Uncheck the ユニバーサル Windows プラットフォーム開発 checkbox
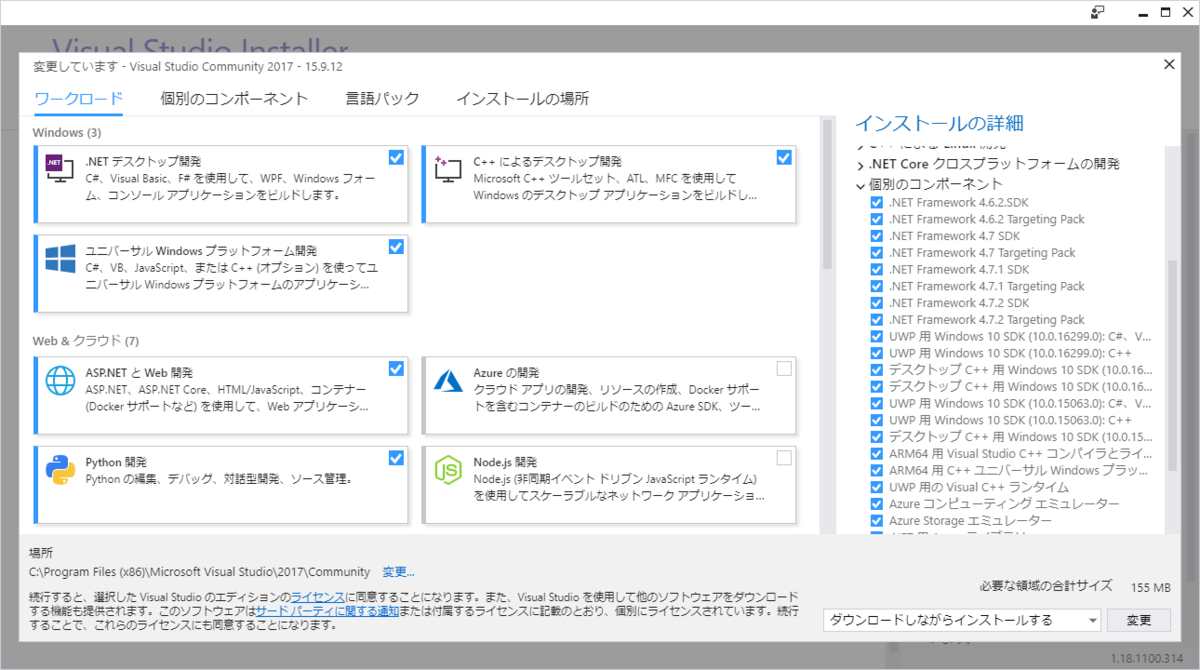 pyautogui.click(x=396, y=247)
